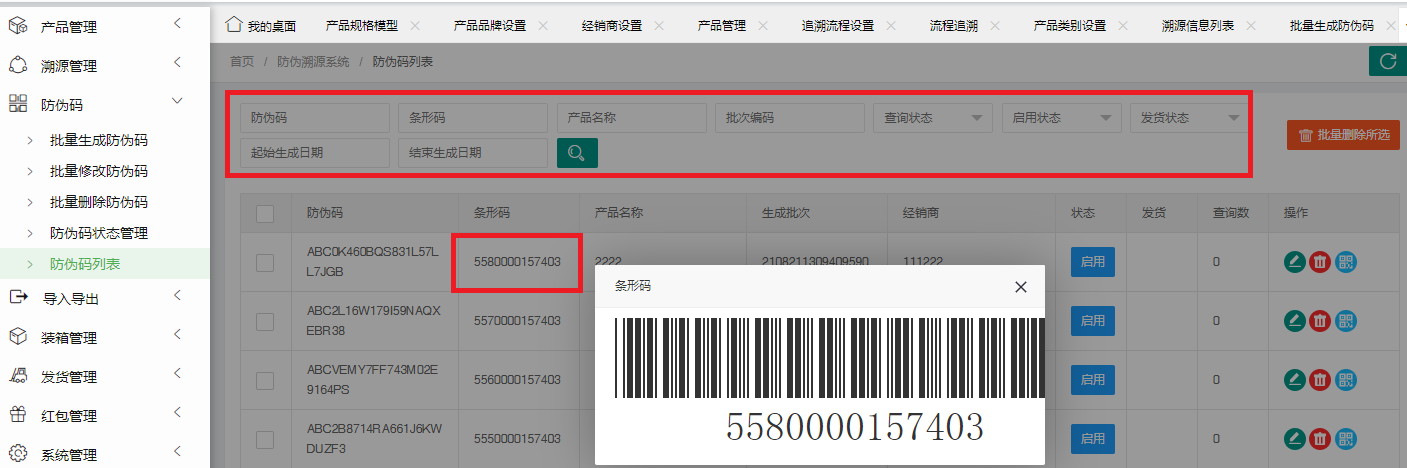Close the 条形码 barcode popup
1407x468 pixels.
(1020, 287)
